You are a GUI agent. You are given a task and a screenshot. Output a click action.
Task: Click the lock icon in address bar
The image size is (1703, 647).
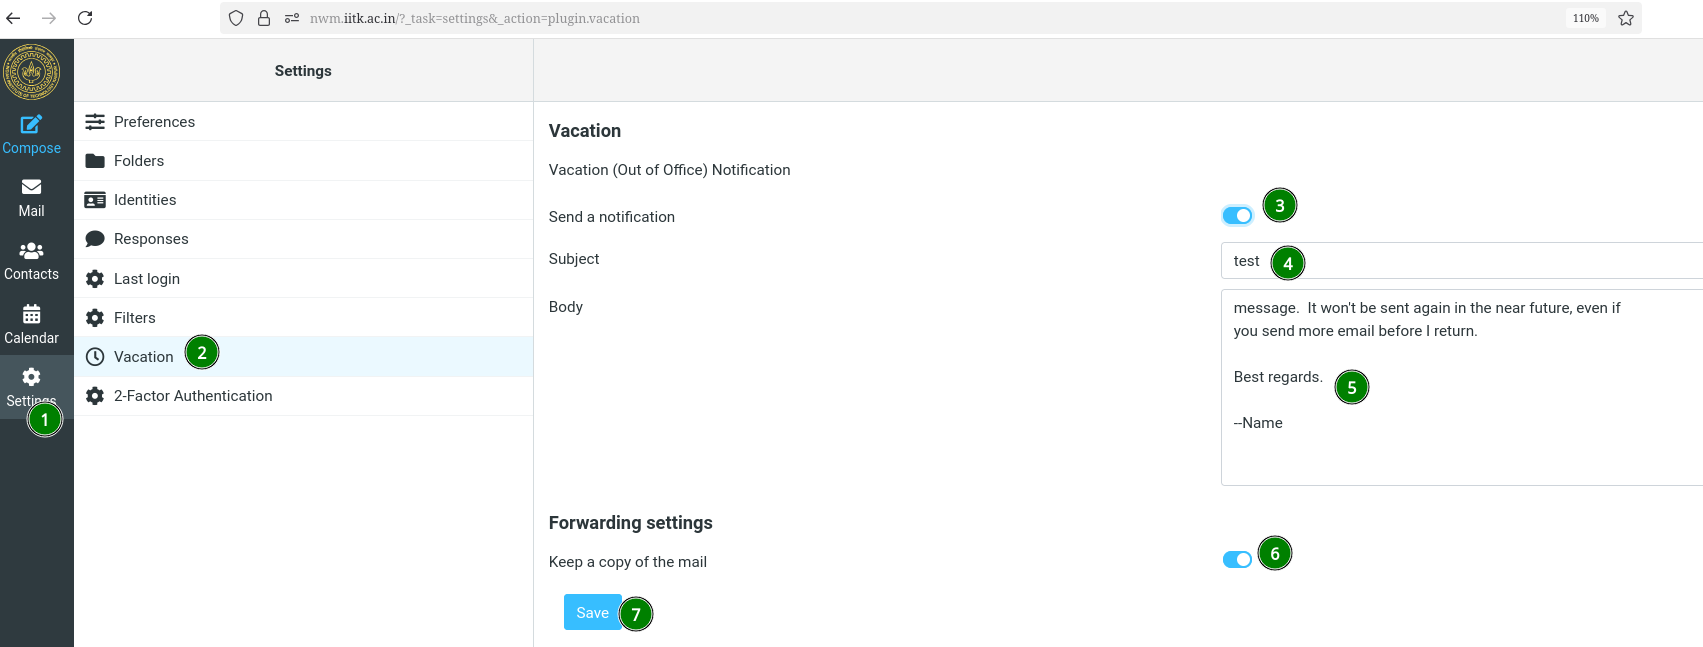(x=264, y=18)
